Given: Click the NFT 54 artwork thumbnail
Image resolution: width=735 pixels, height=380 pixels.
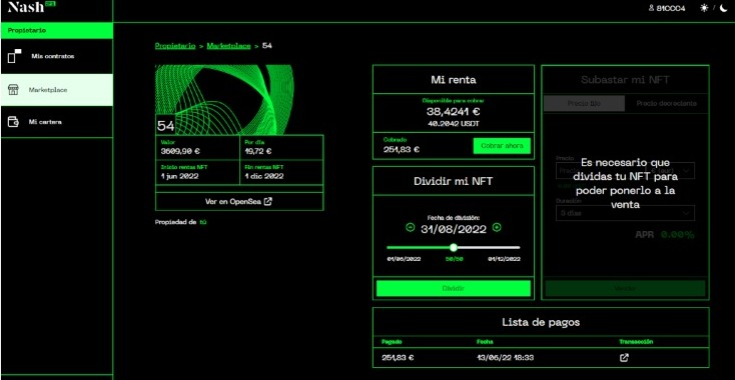Looking at the screenshot, I should click(224, 100).
